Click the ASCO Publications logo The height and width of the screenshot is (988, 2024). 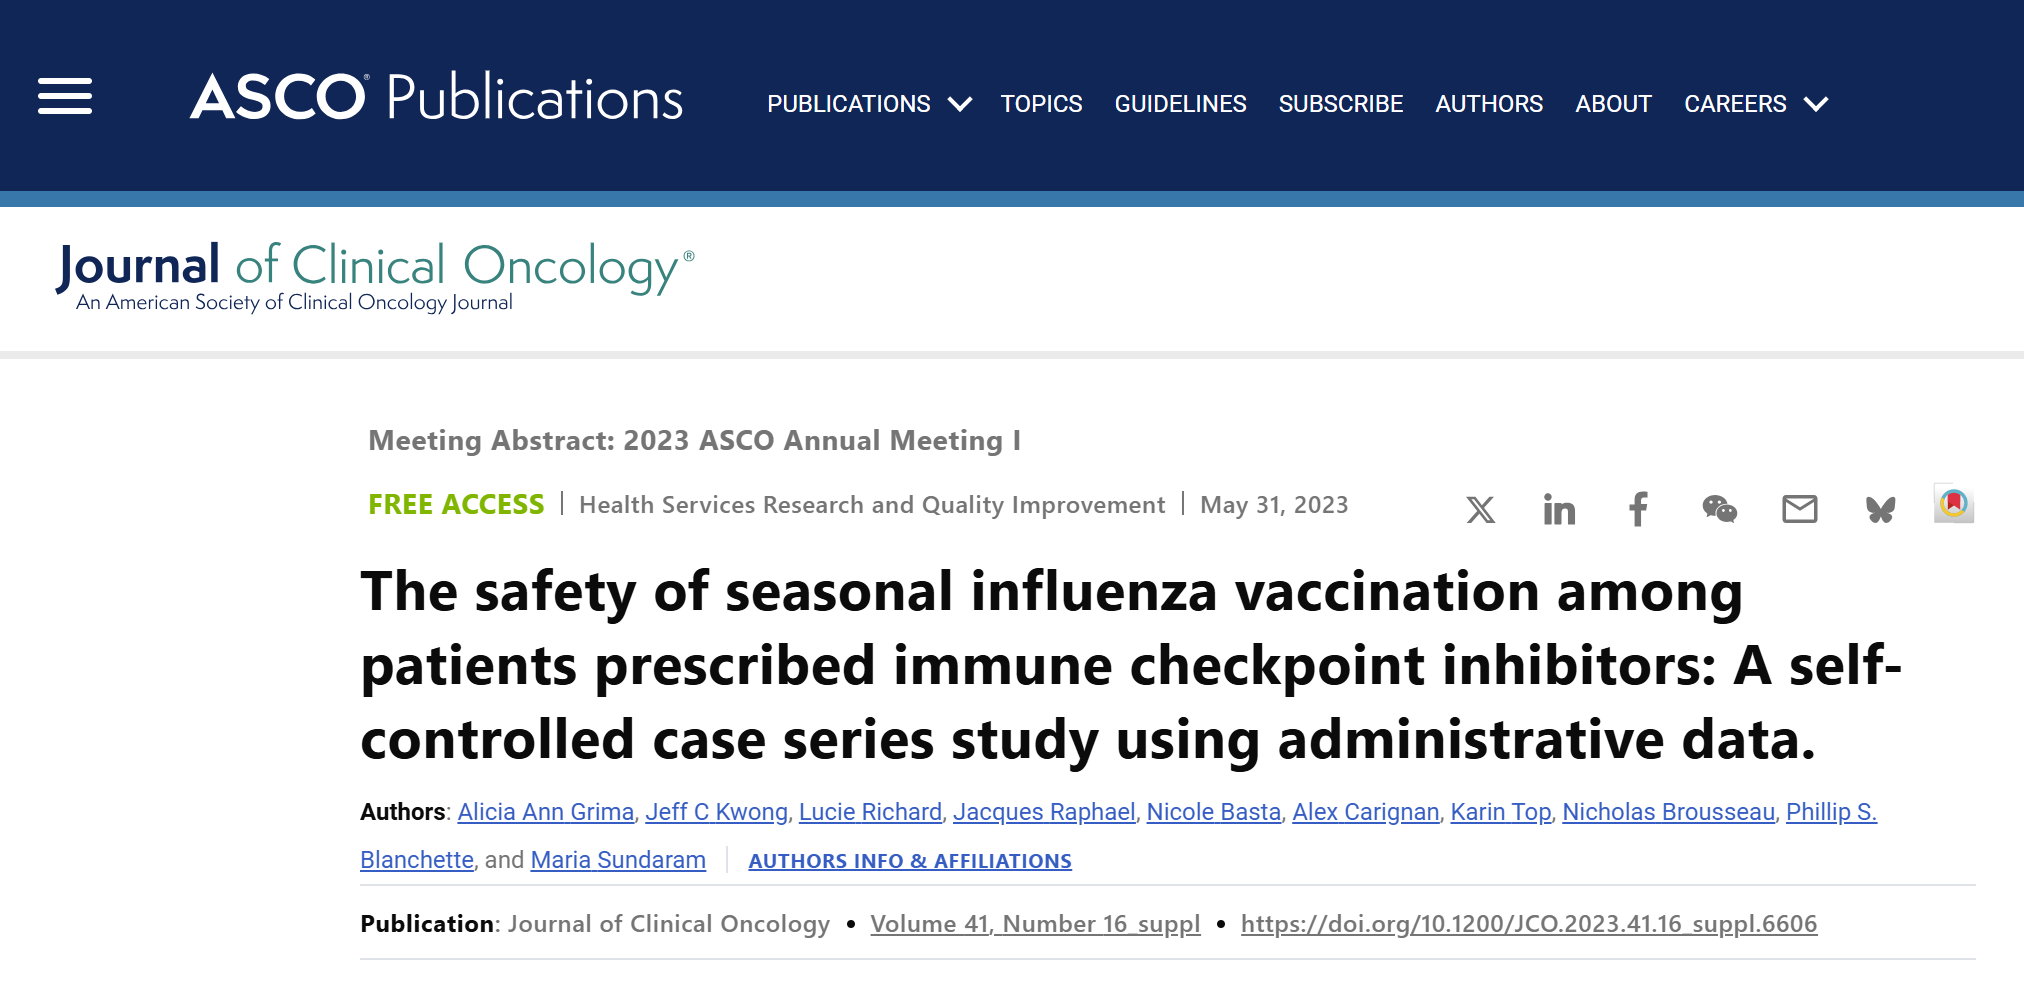tap(437, 97)
